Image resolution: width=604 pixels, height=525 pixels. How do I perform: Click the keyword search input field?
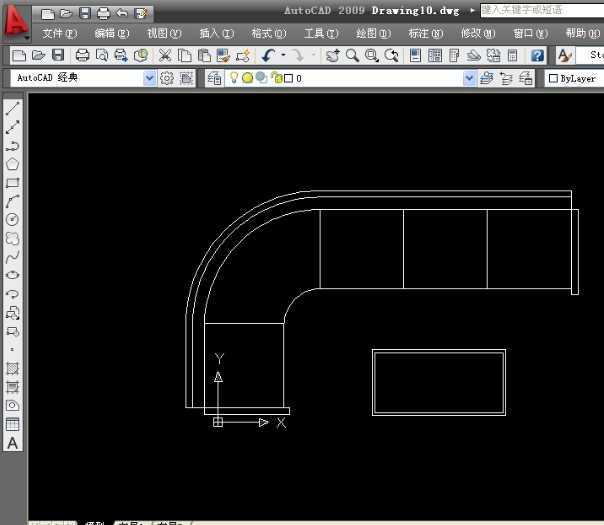542,10
